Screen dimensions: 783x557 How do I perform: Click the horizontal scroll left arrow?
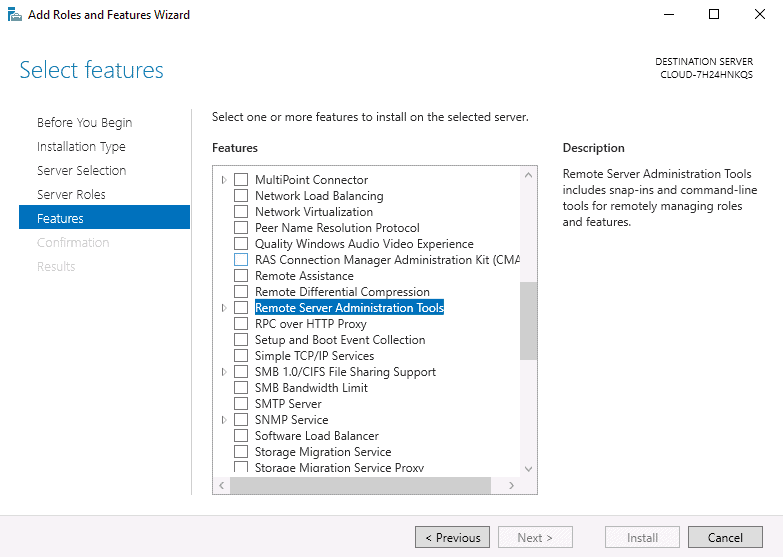coord(221,485)
